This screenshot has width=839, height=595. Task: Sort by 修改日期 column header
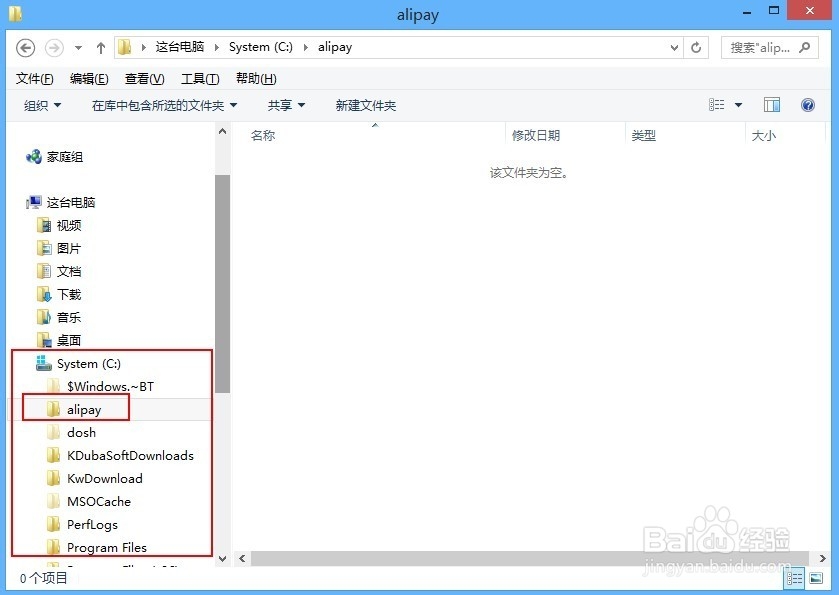click(x=536, y=135)
